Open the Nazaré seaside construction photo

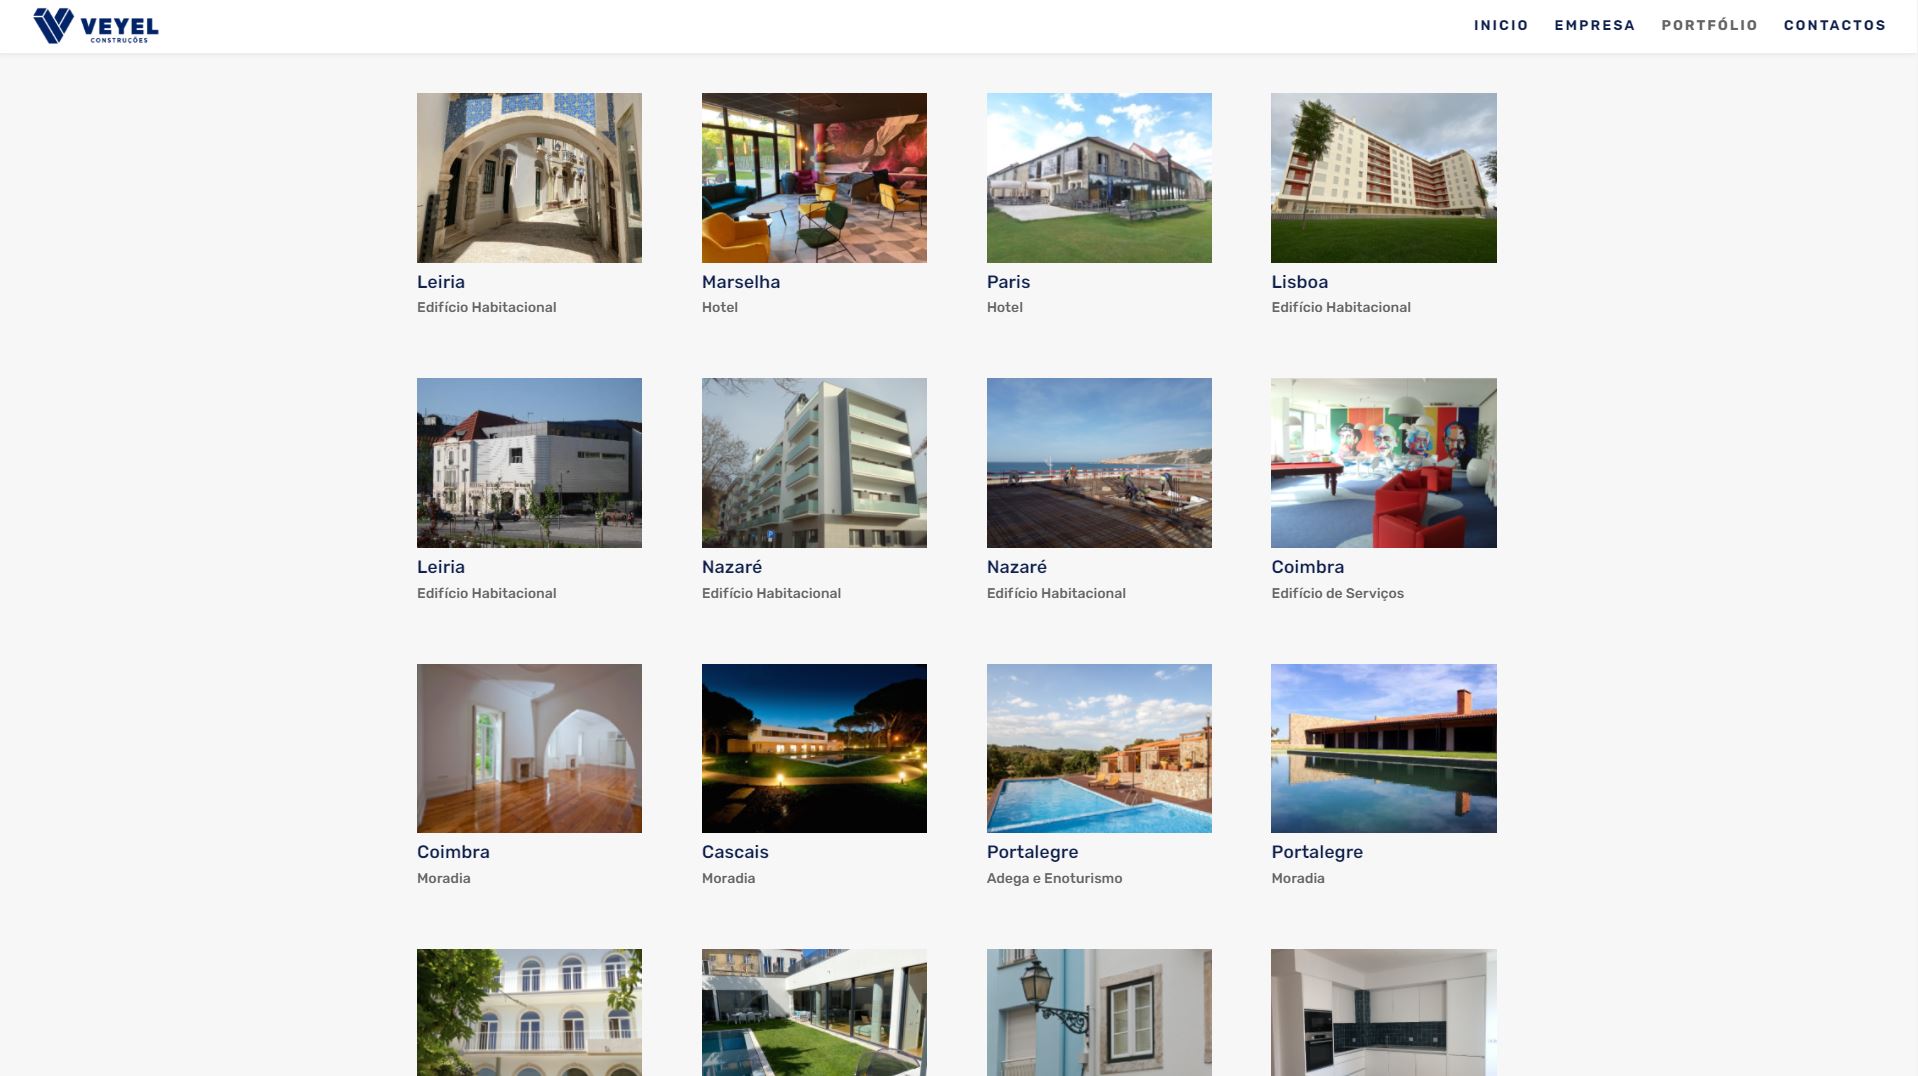[1099, 463]
